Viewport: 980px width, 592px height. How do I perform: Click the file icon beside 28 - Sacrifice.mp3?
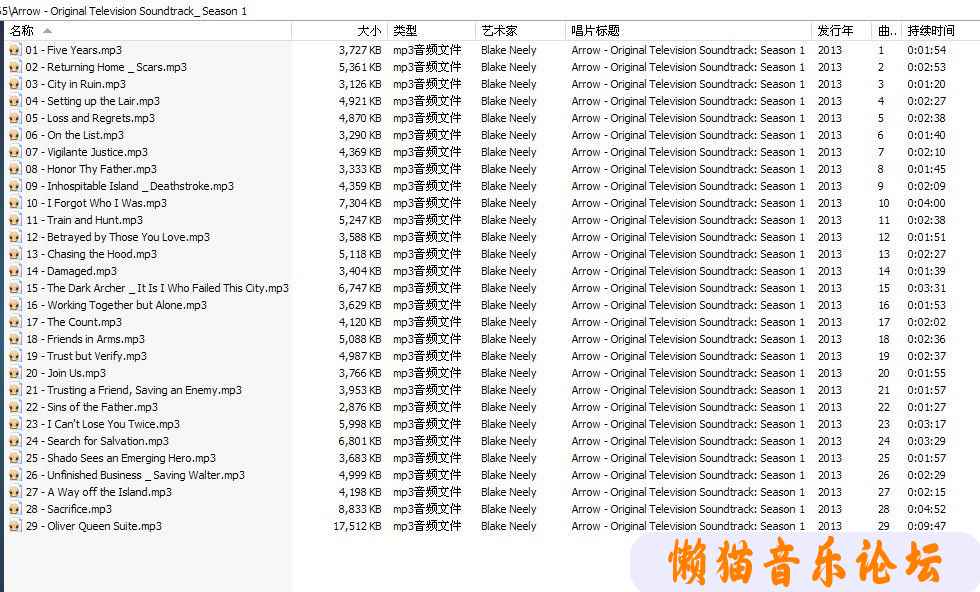click(14, 509)
